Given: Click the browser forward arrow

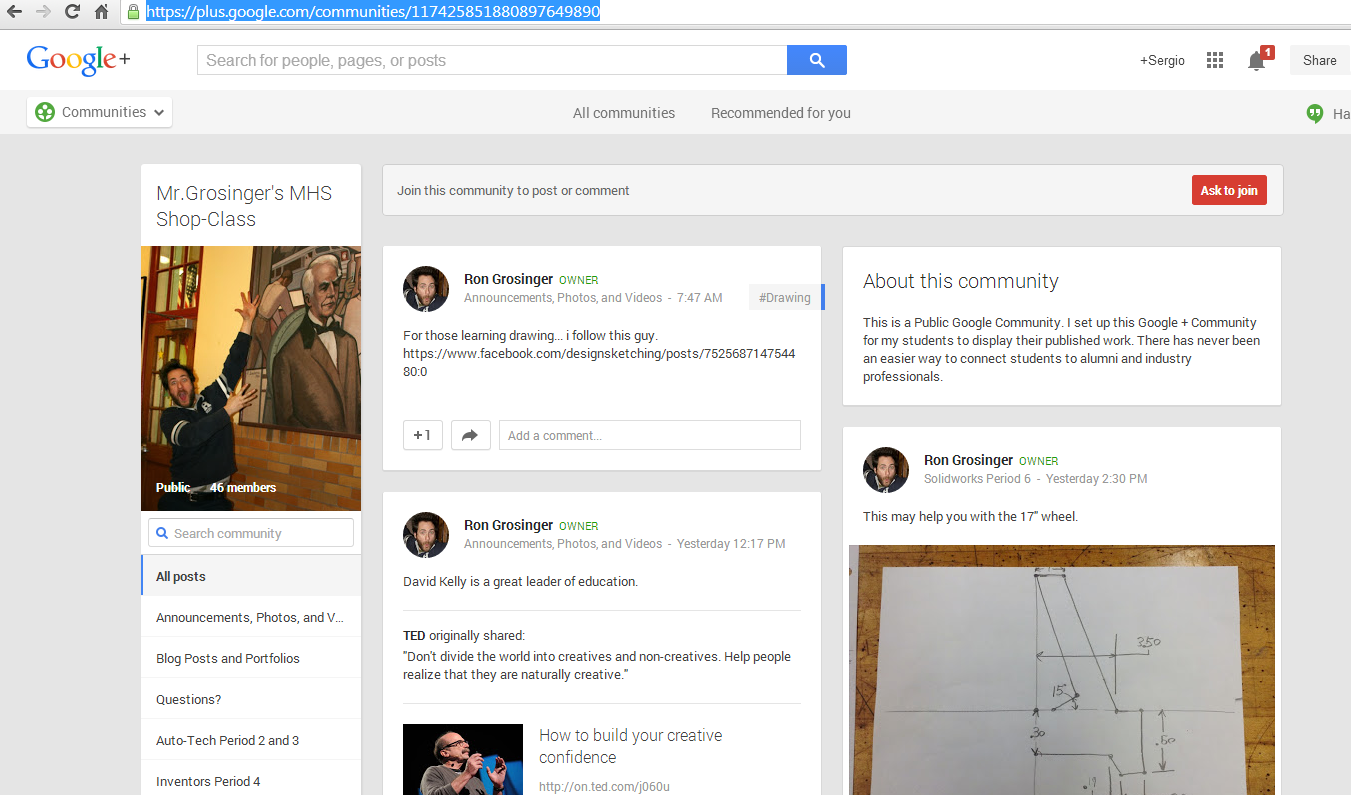Looking at the screenshot, I should point(43,12).
